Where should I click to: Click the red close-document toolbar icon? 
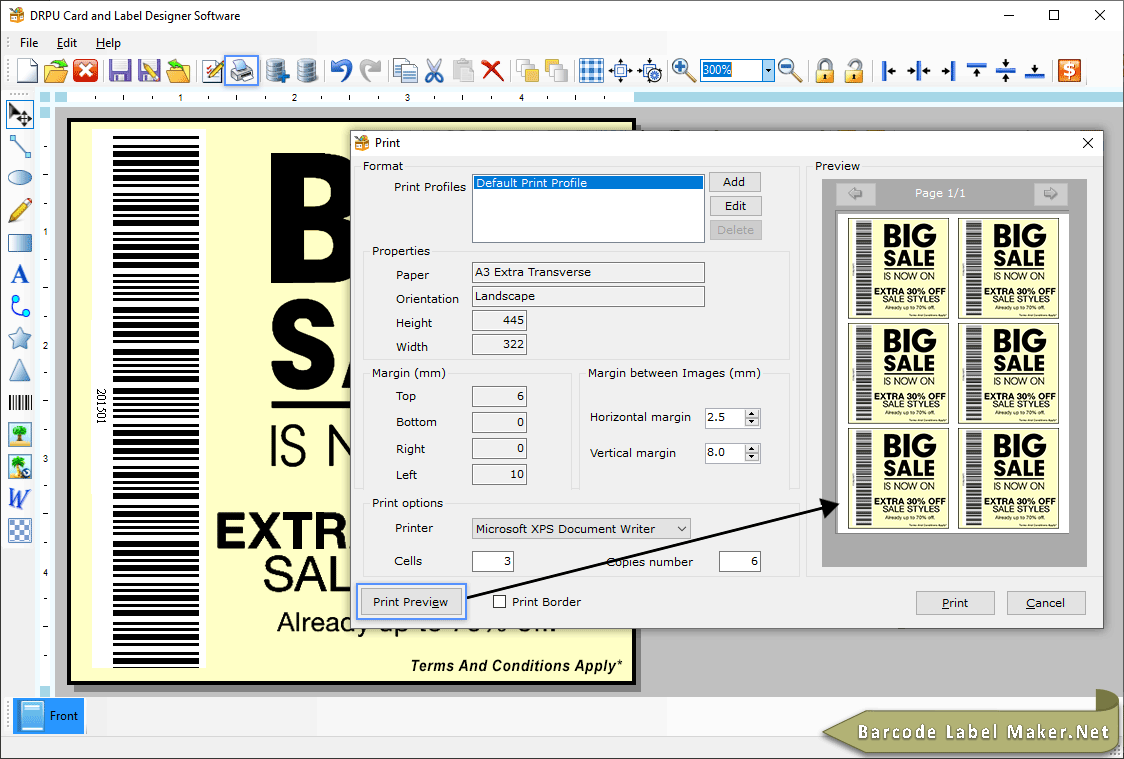click(x=85, y=70)
